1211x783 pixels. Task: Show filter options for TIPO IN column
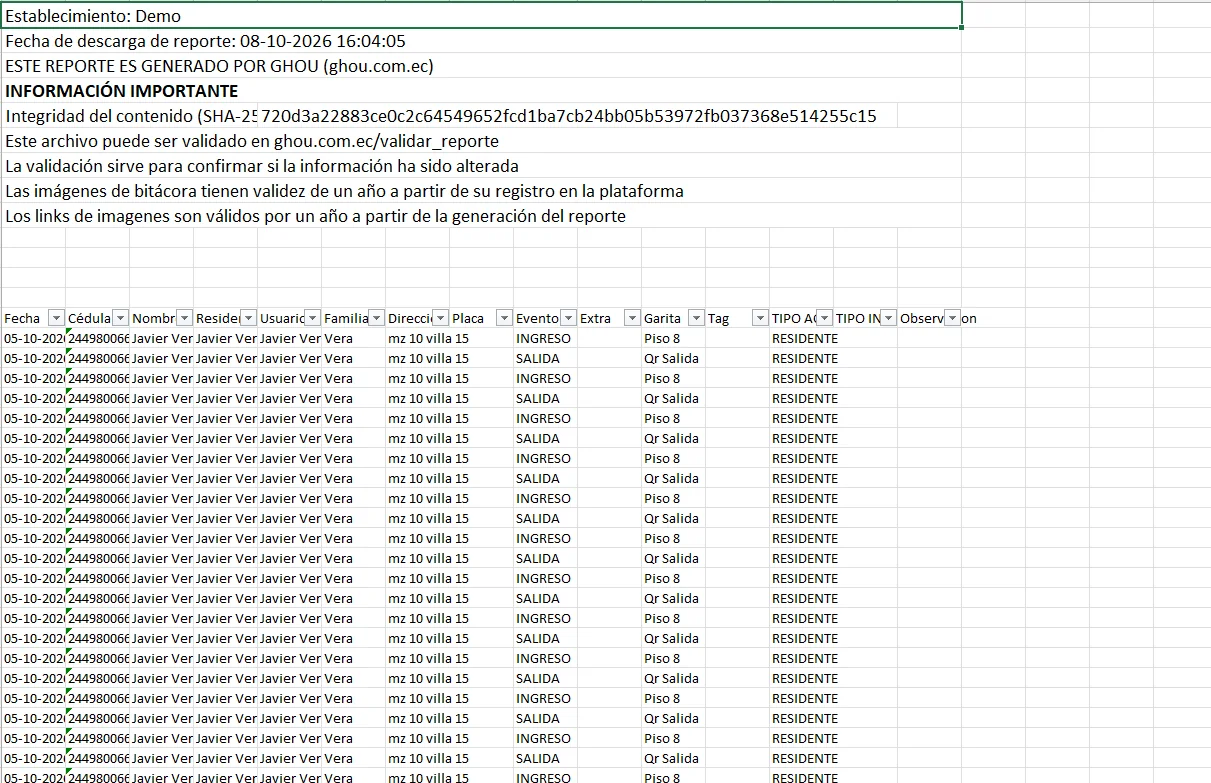(x=888, y=318)
